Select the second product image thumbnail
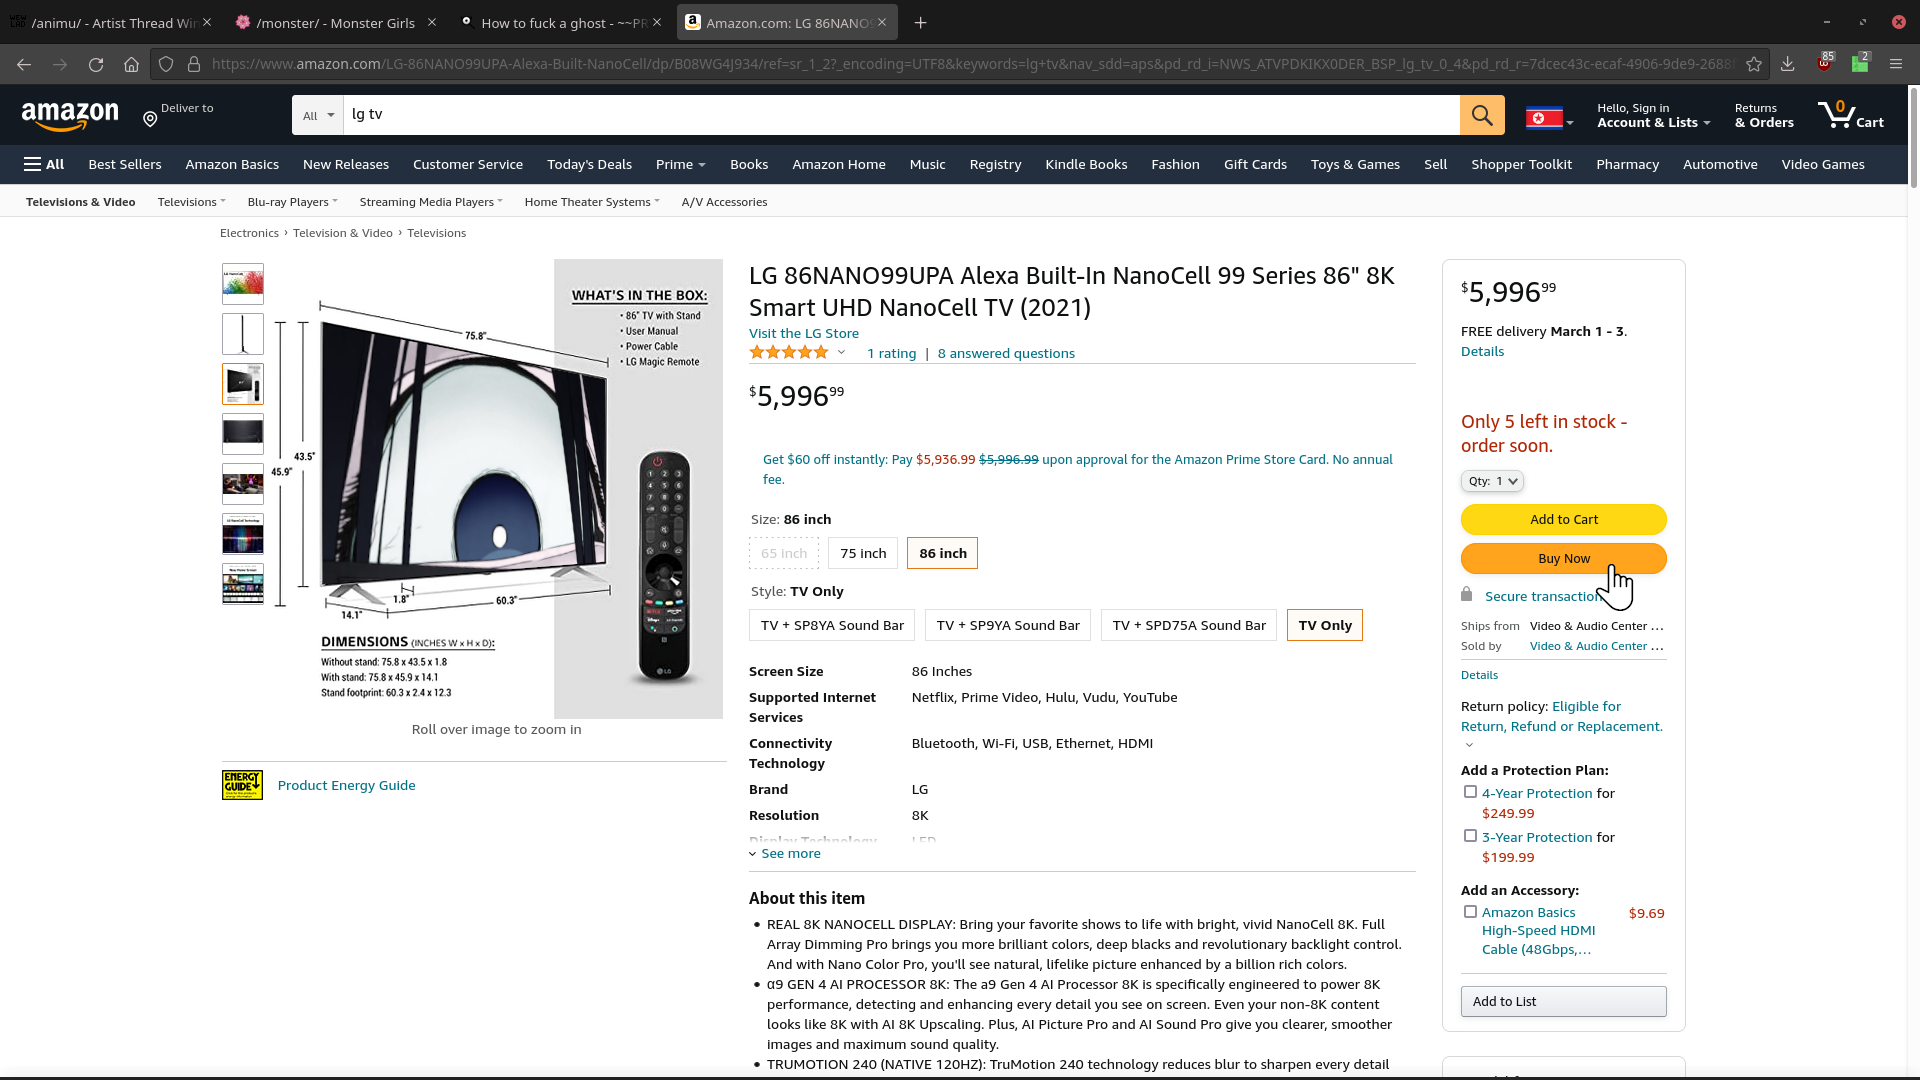This screenshot has width=1920, height=1080. [243, 334]
